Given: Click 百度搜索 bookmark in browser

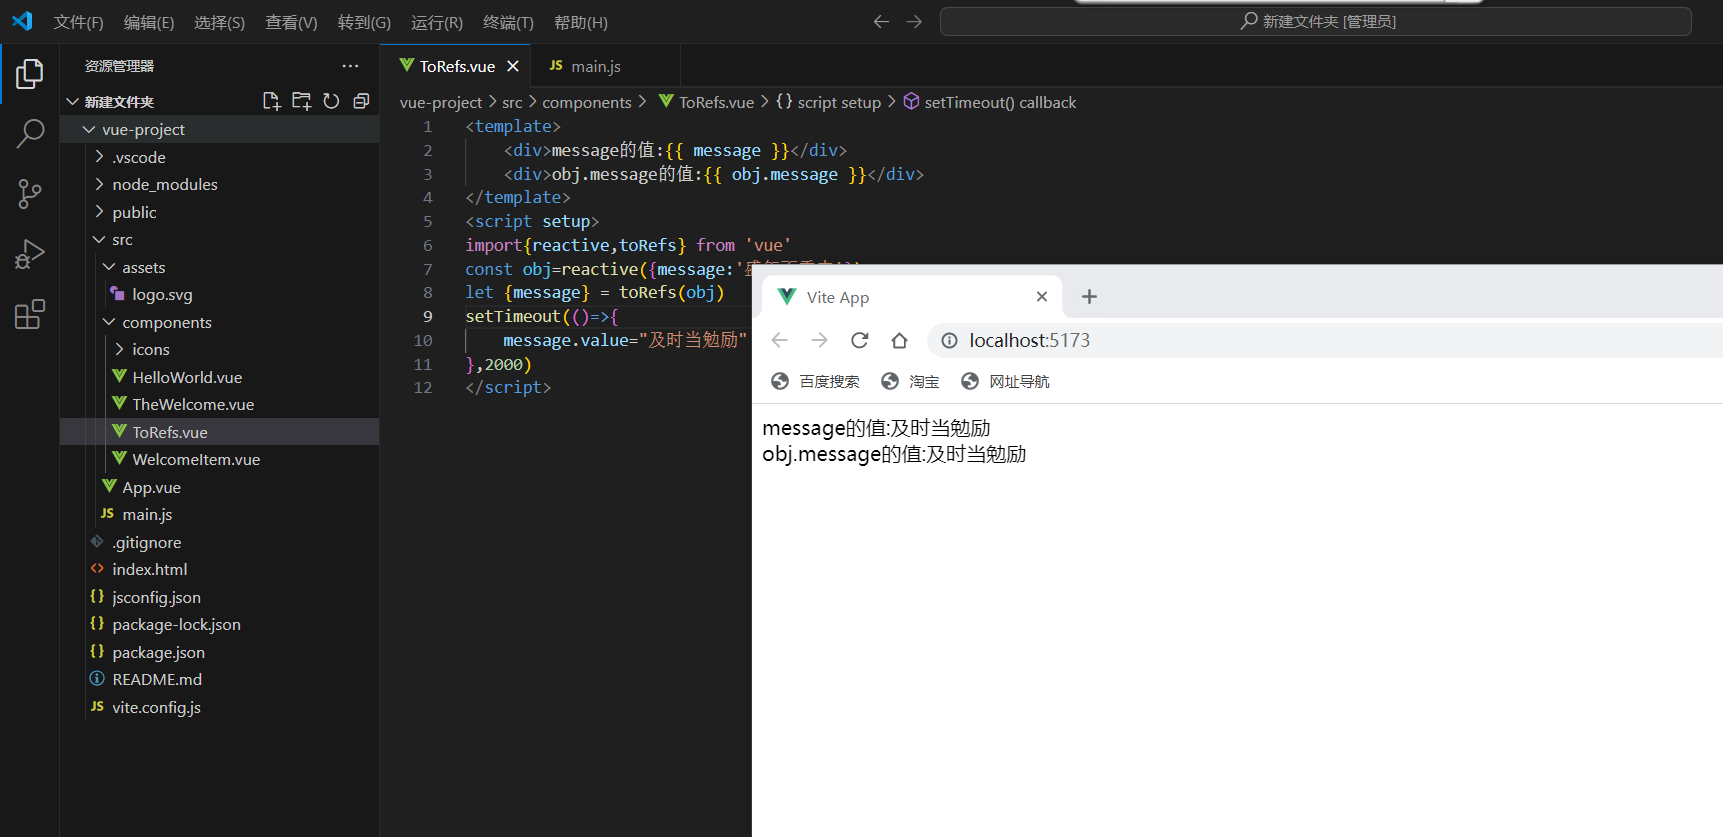Looking at the screenshot, I should pos(816,381).
